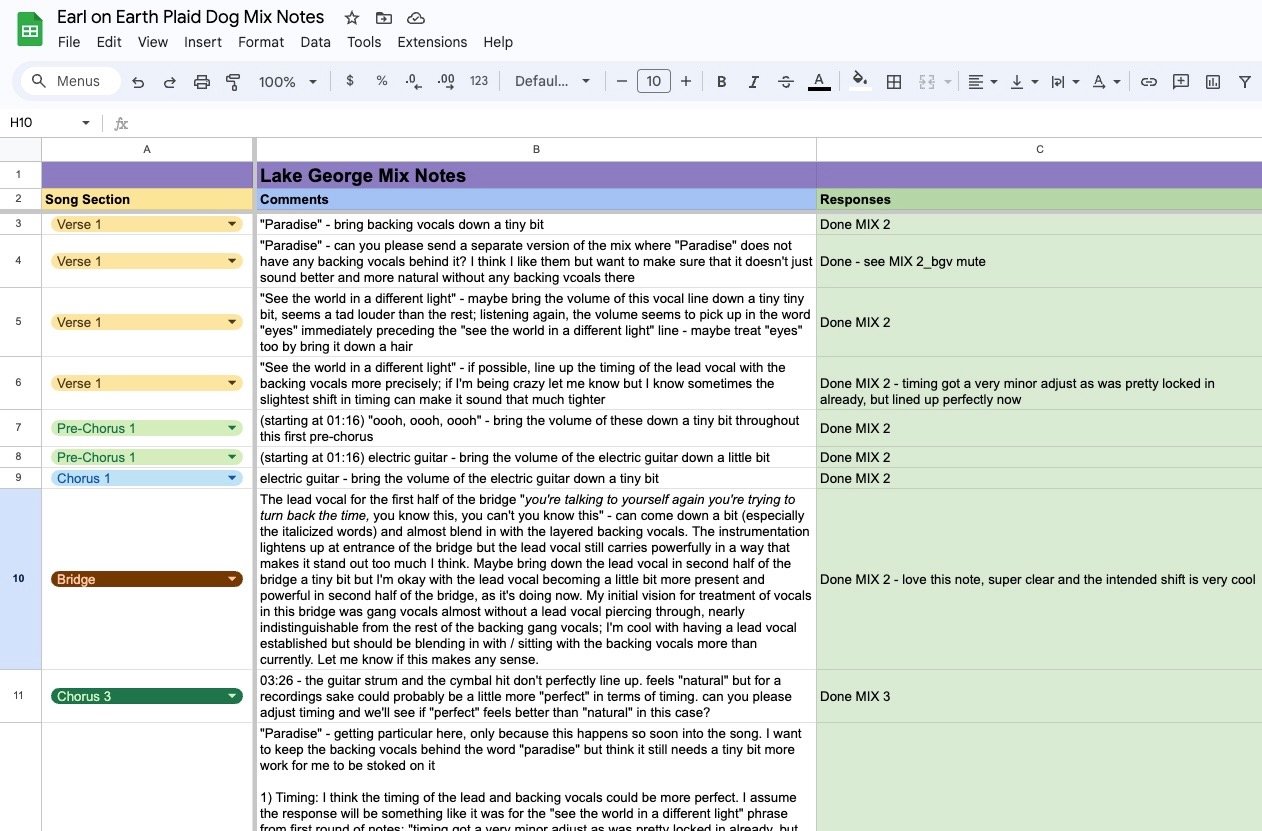This screenshot has width=1262, height=831.
Task: Format as percent
Action: pos(381,81)
